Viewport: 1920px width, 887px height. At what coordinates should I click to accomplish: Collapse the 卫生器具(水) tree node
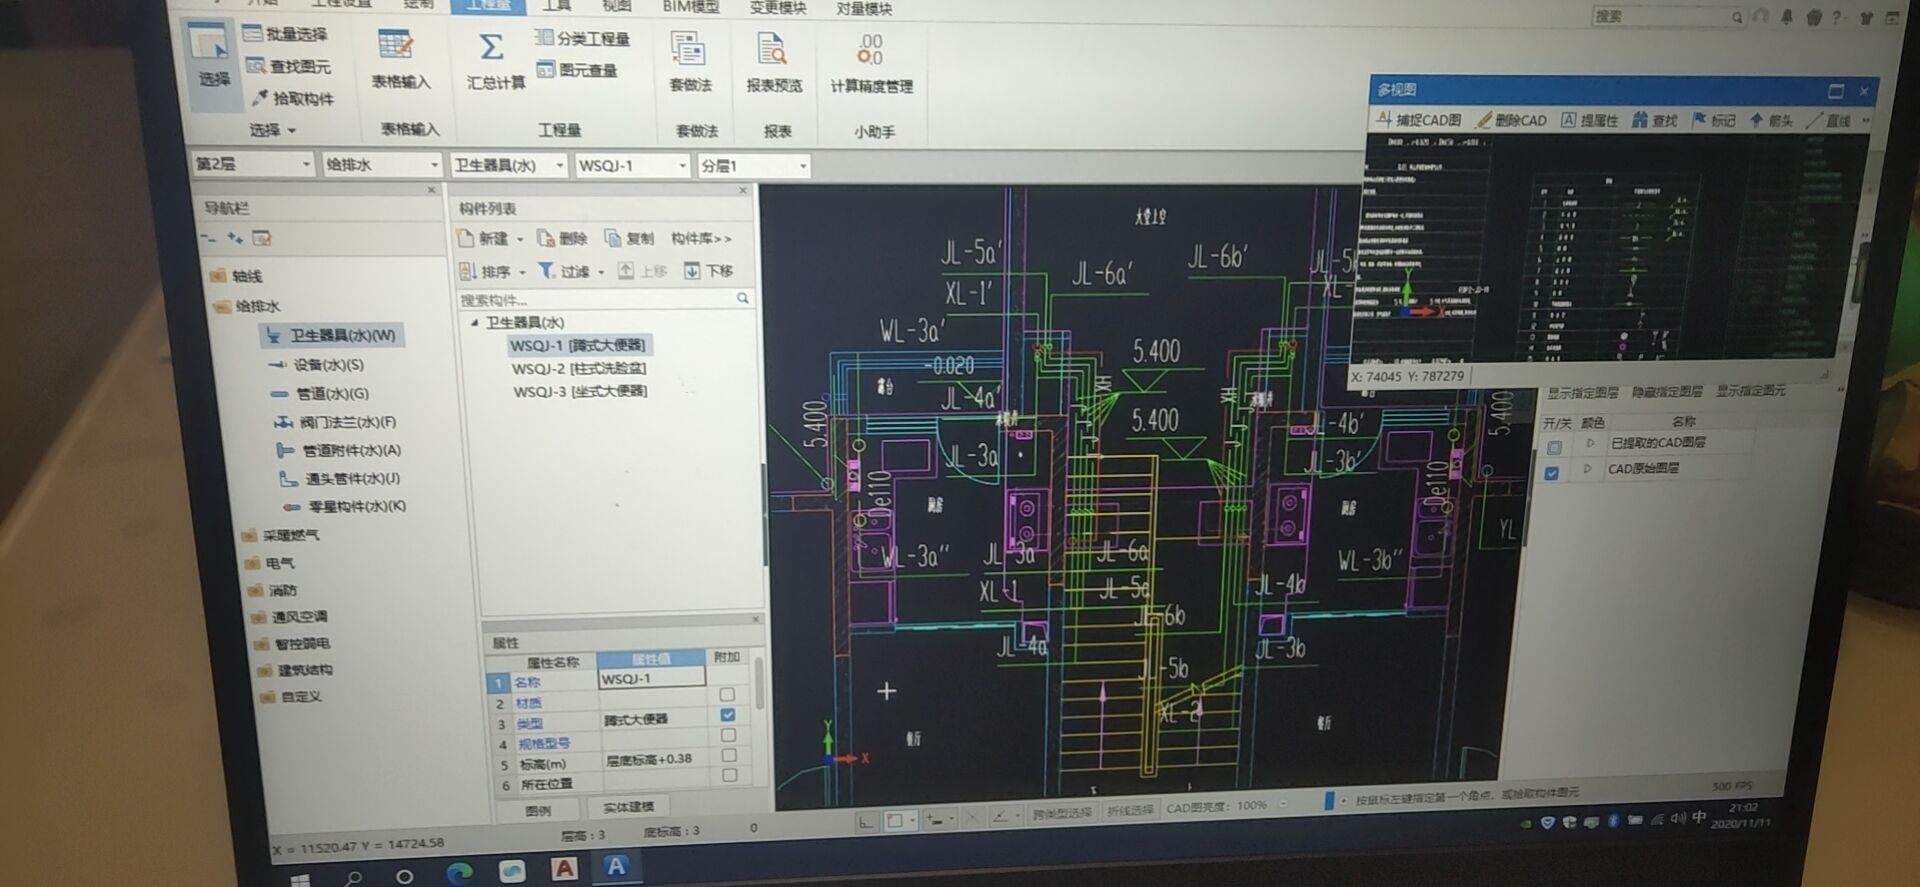[475, 322]
